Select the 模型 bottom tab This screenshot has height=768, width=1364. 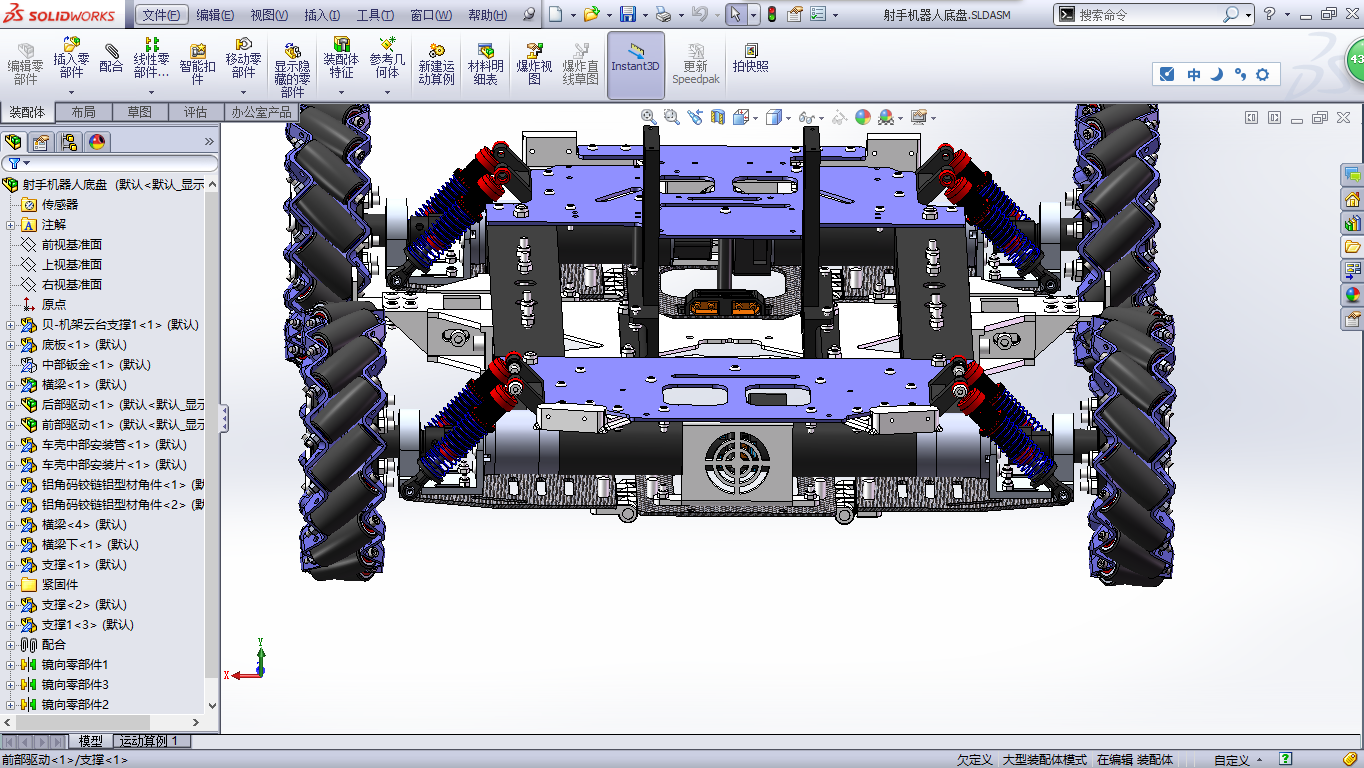(90, 741)
